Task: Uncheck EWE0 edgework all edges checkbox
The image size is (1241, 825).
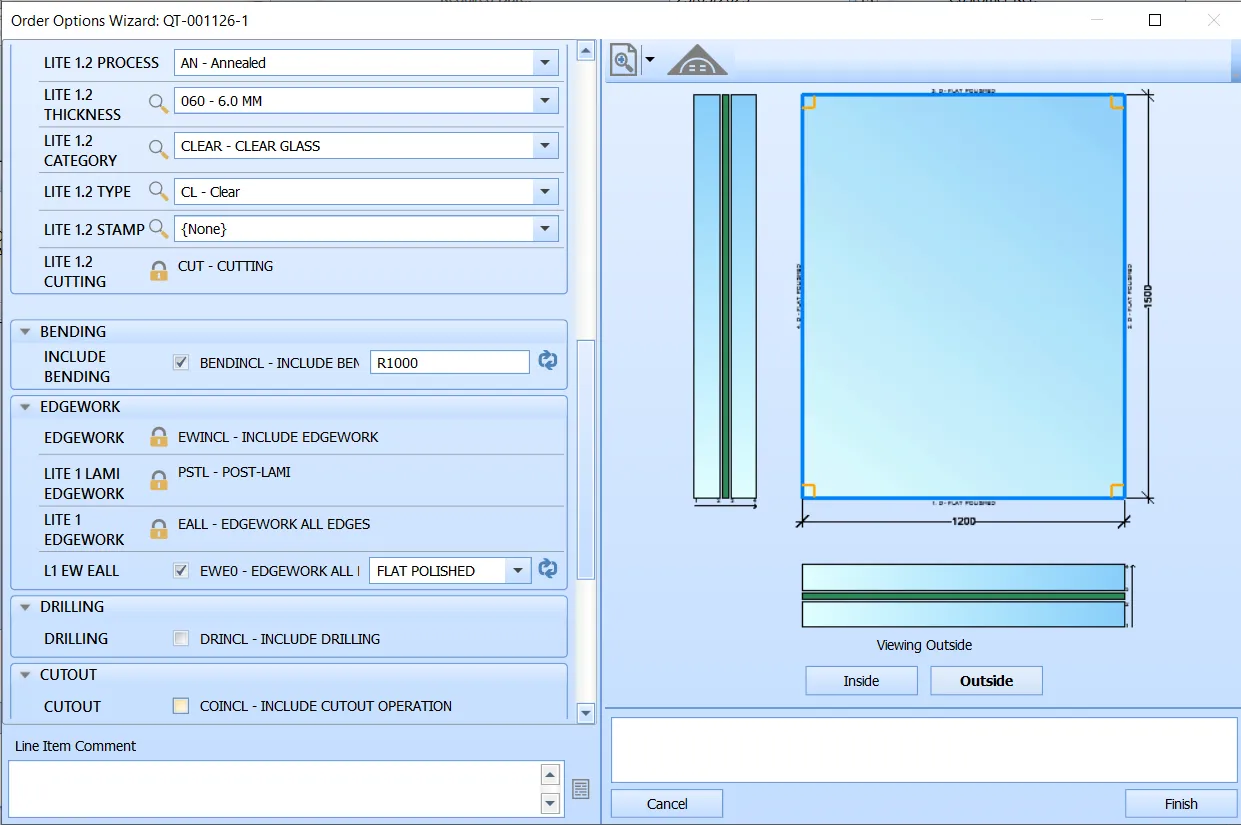Action: click(181, 570)
